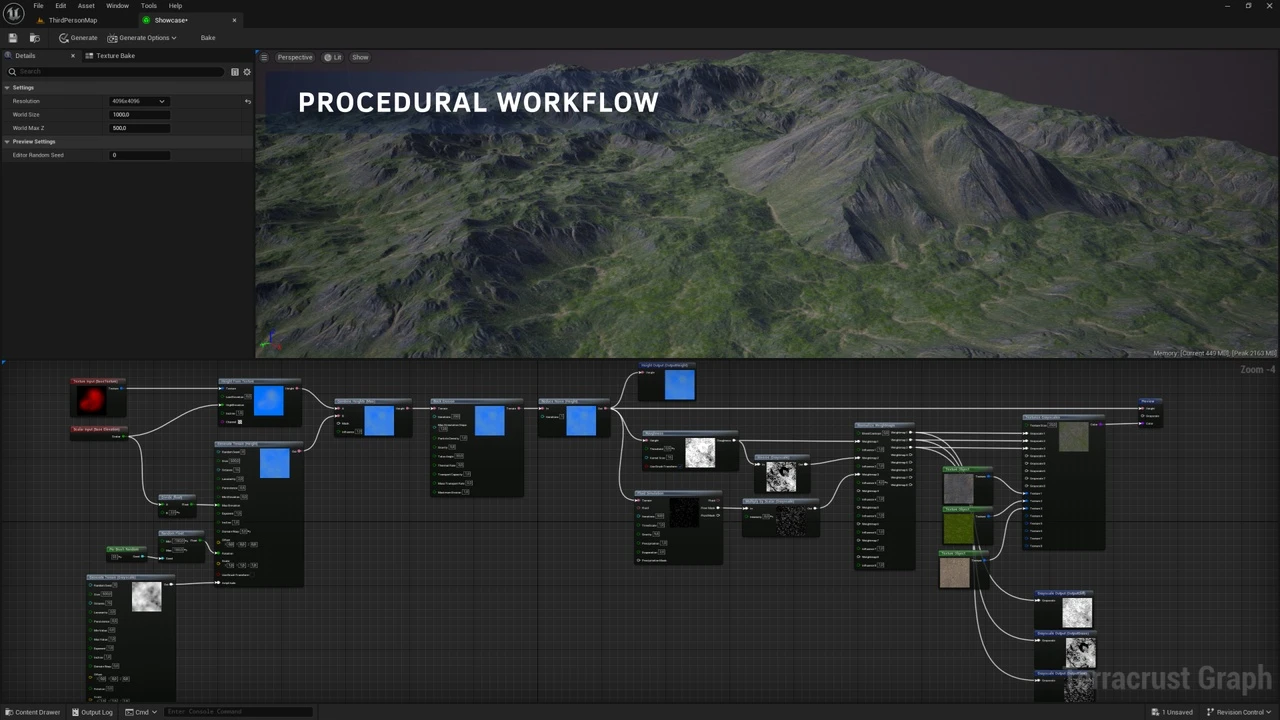The height and width of the screenshot is (720, 1280).
Task: Open the Content Drawer
Action: point(32,712)
